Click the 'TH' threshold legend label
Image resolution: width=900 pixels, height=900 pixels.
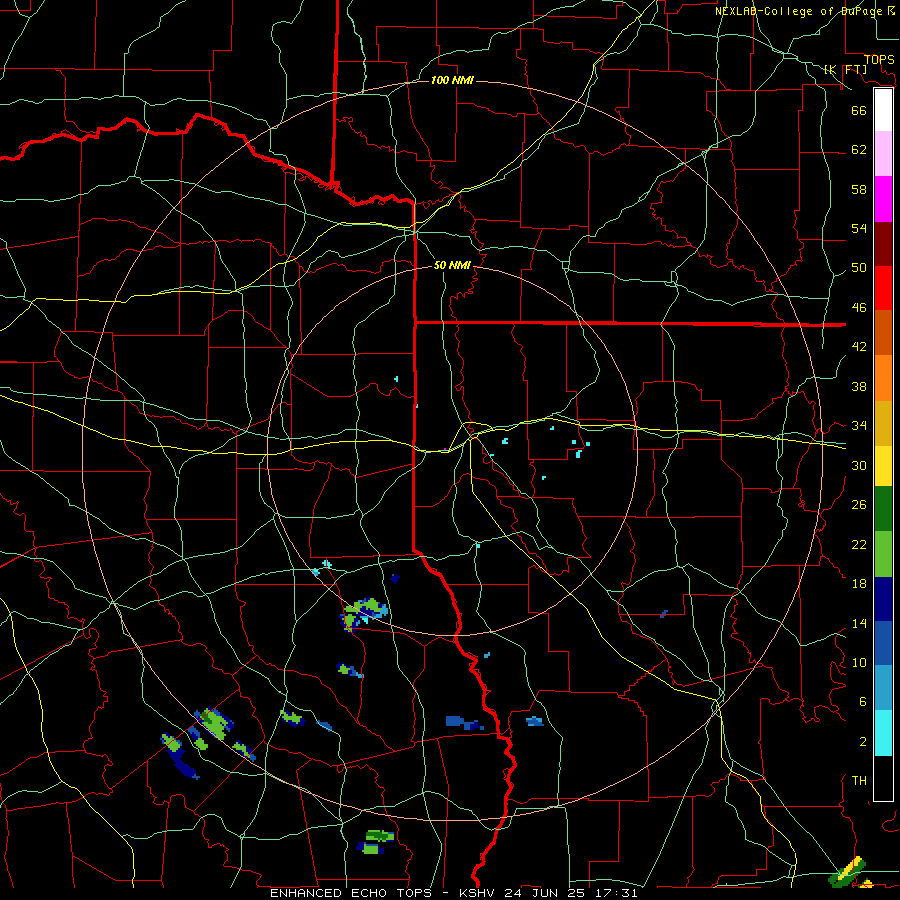(859, 781)
